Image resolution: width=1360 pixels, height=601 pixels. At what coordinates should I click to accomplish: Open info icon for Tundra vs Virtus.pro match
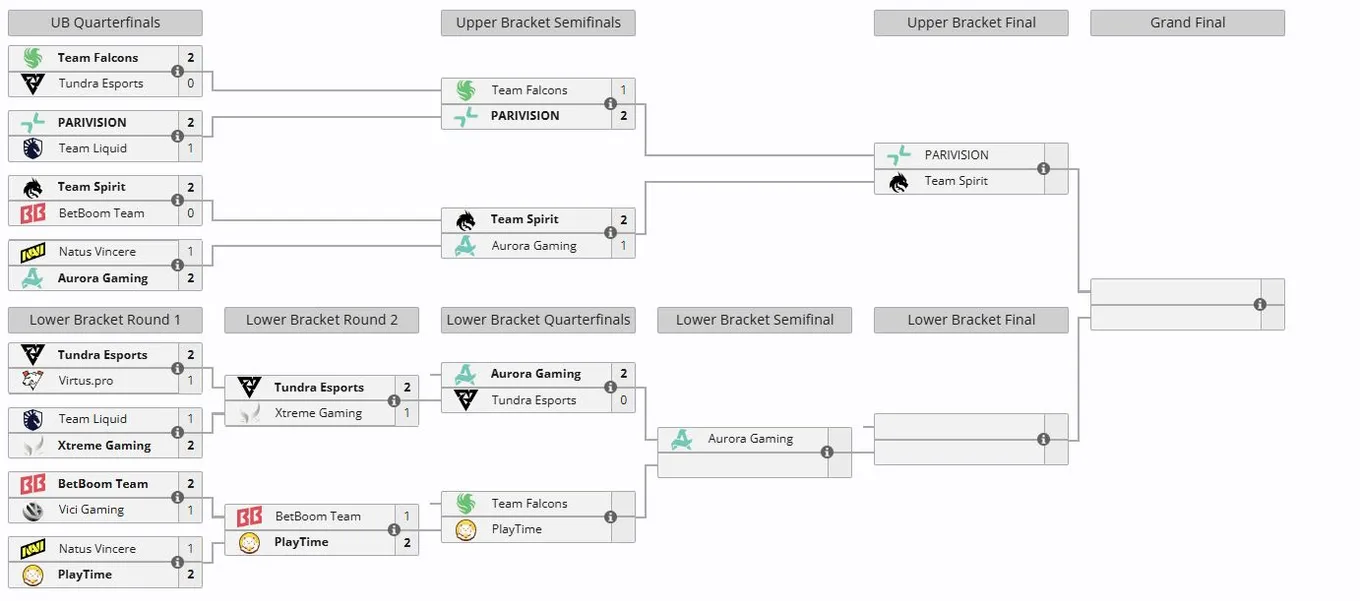pyautogui.click(x=177, y=368)
